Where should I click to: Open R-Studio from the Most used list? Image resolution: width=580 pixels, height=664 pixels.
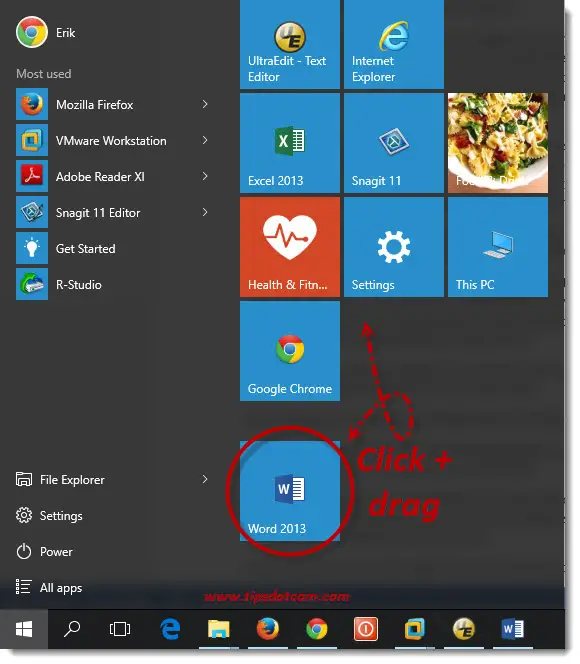(x=114, y=284)
